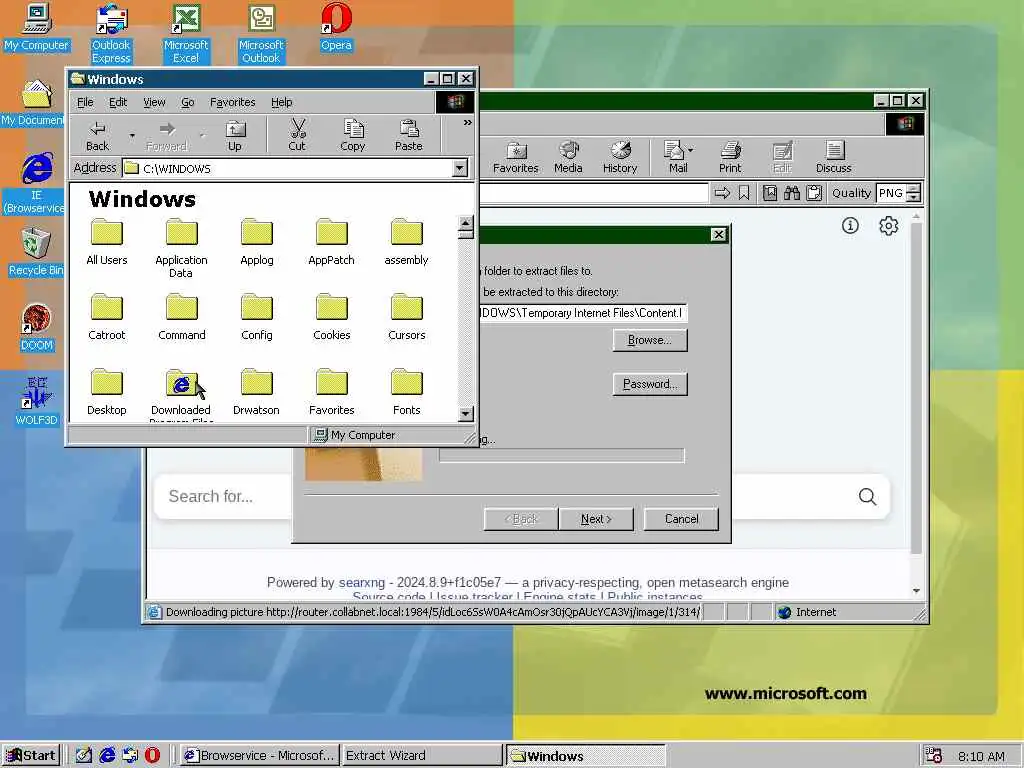Click the Go arrow beside address bar
1024x768 pixels.
(x=722, y=193)
